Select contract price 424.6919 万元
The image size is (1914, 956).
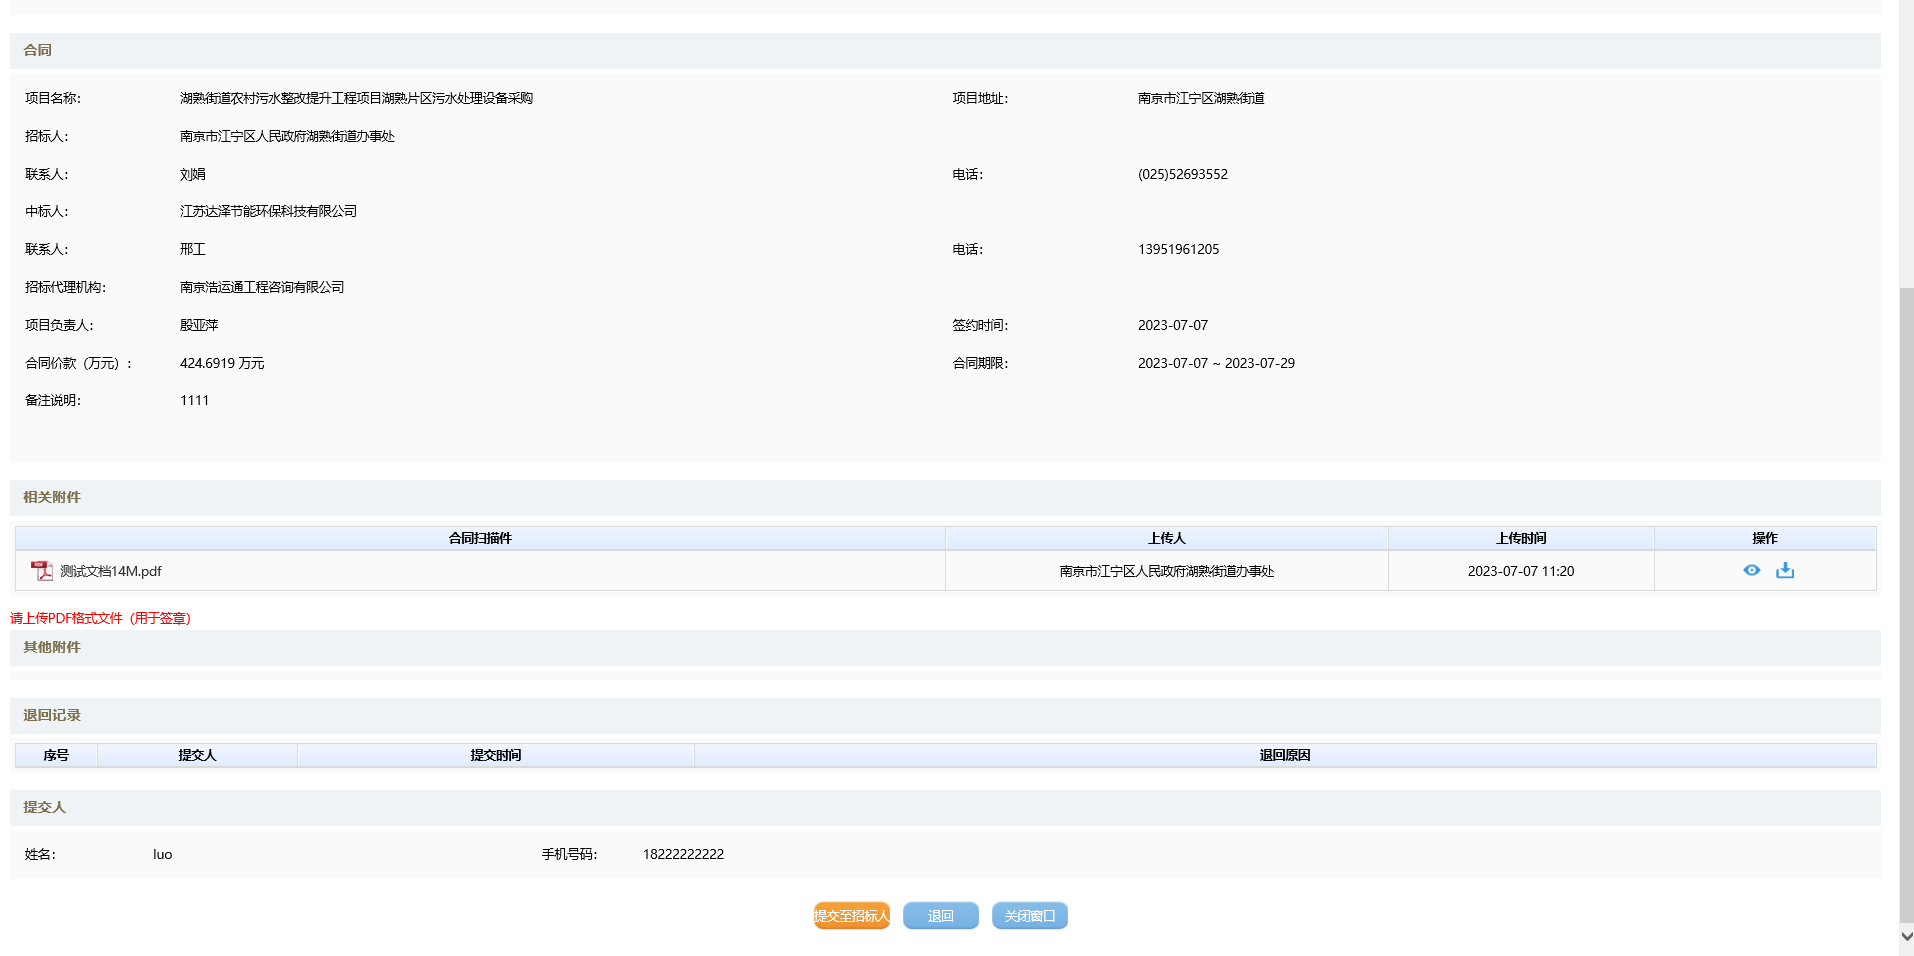pyautogui.click(x=222, y=363)
